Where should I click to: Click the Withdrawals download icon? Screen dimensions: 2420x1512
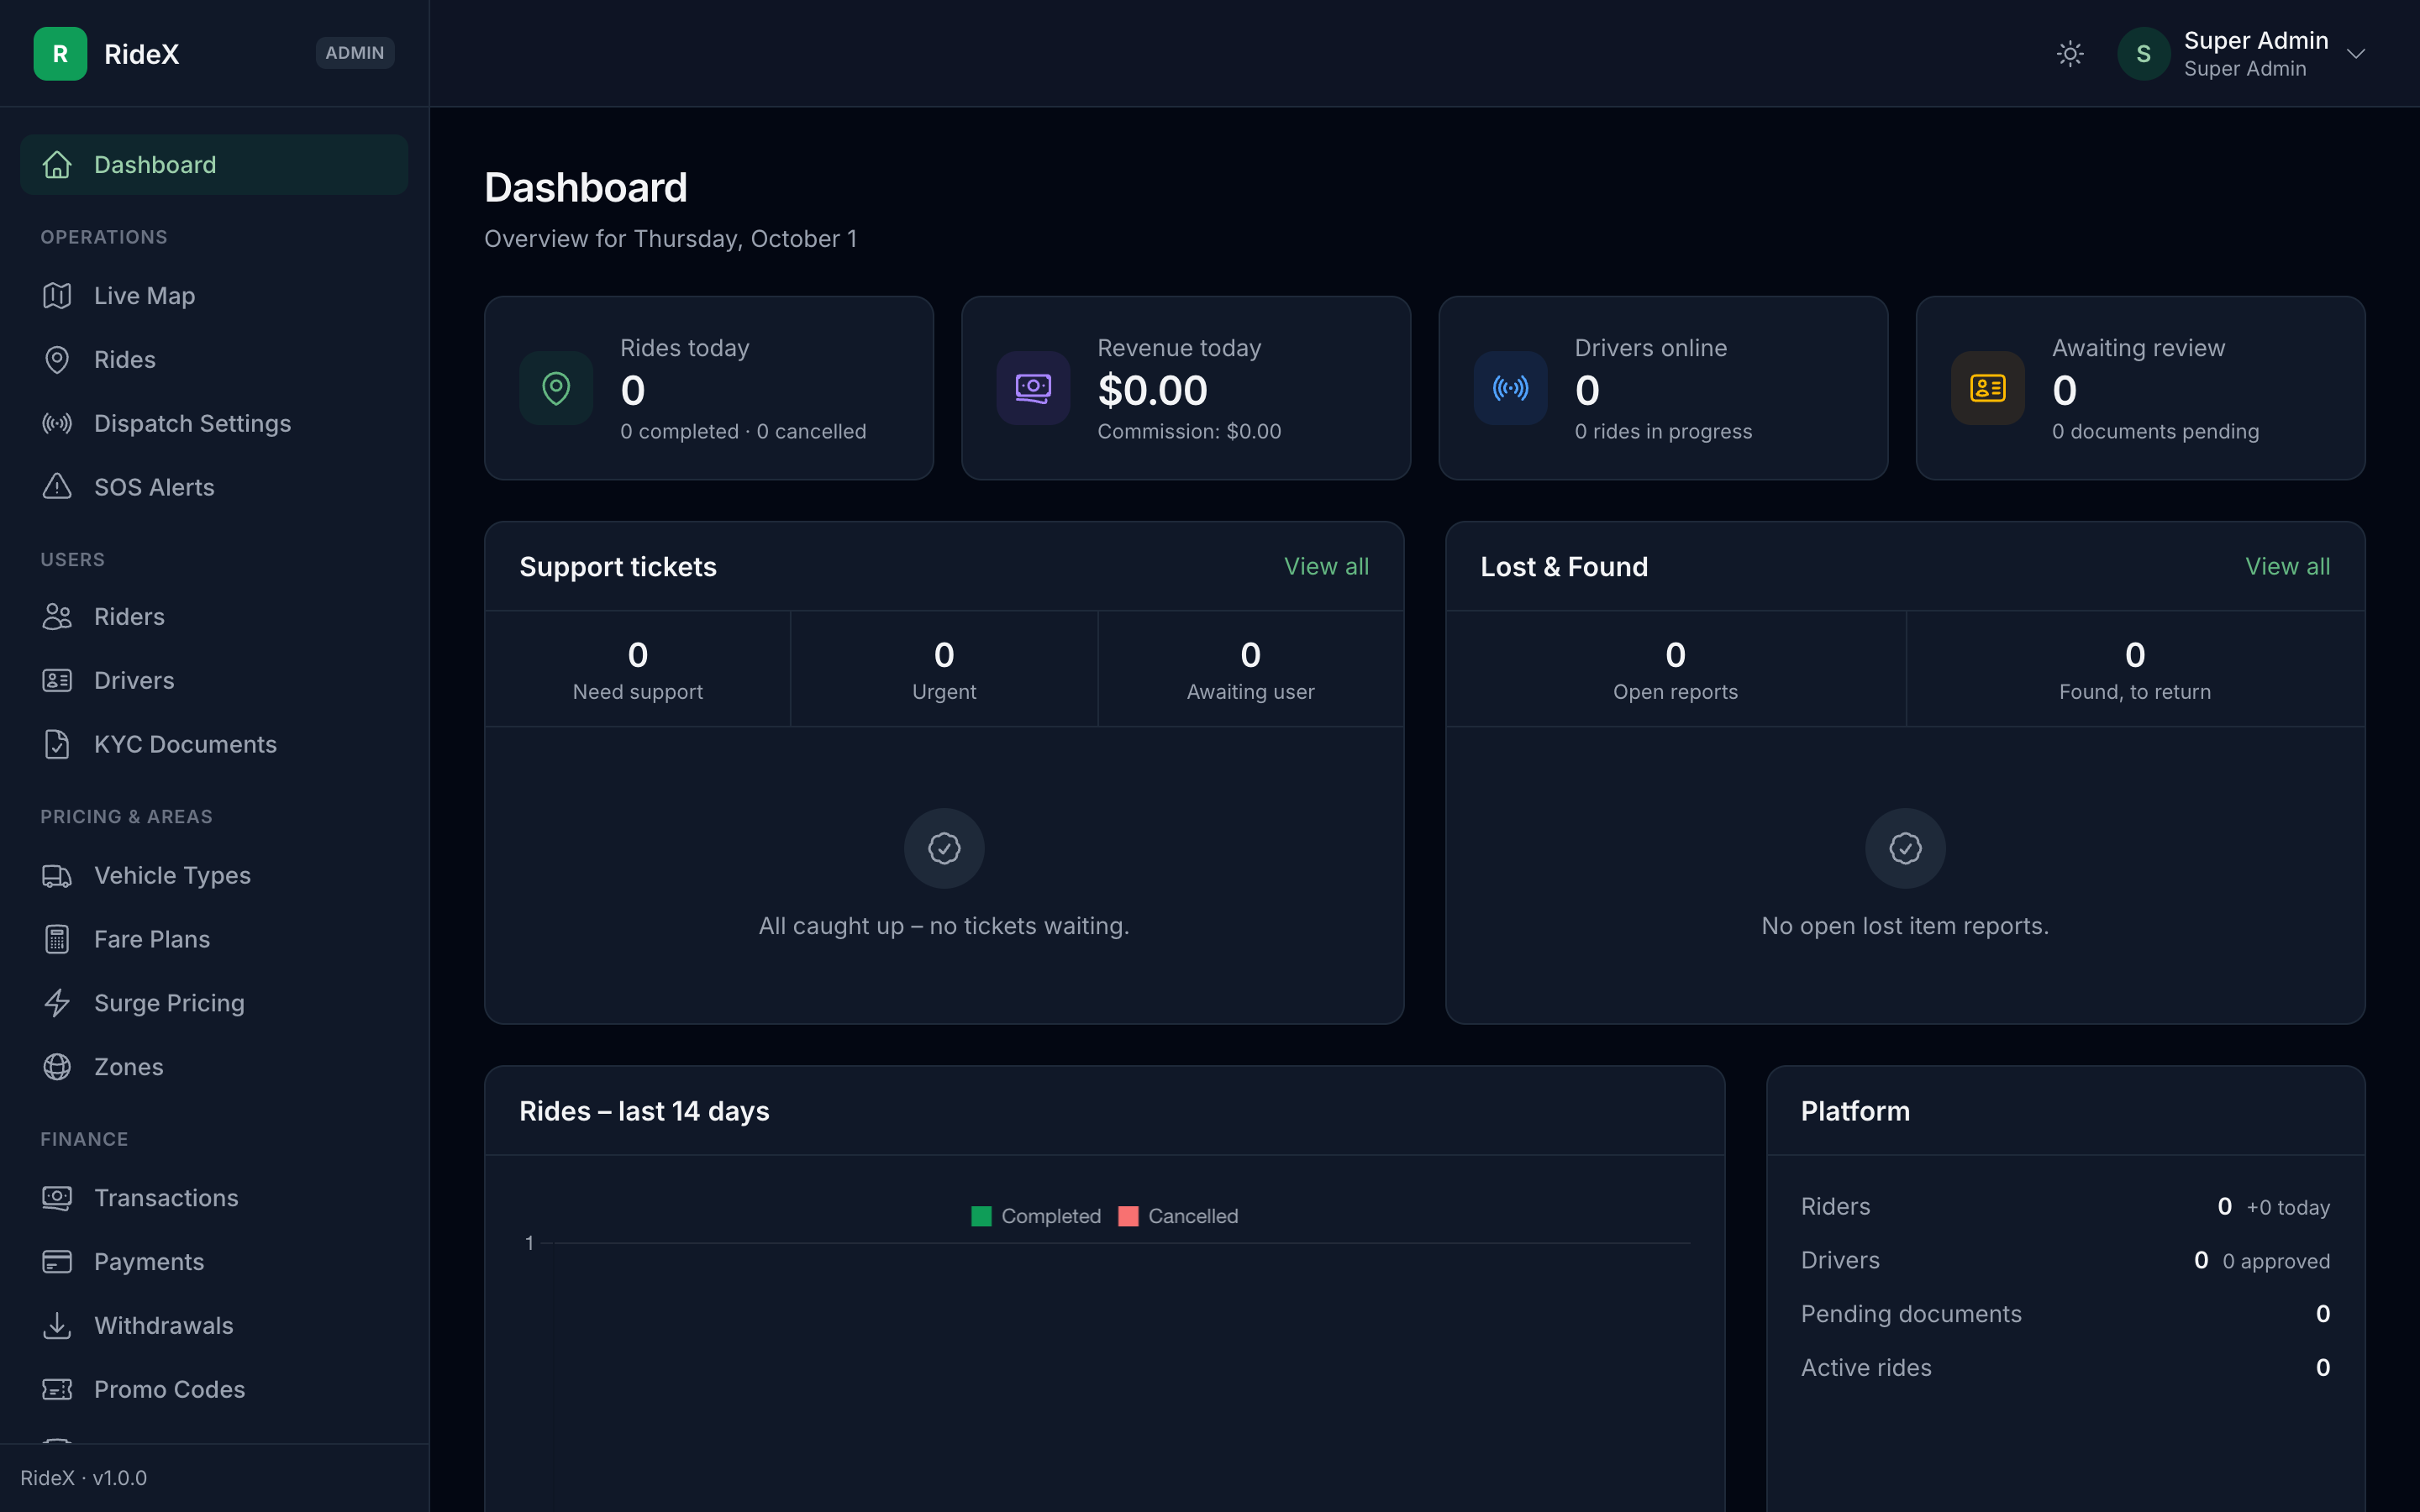click(57, 1326)
